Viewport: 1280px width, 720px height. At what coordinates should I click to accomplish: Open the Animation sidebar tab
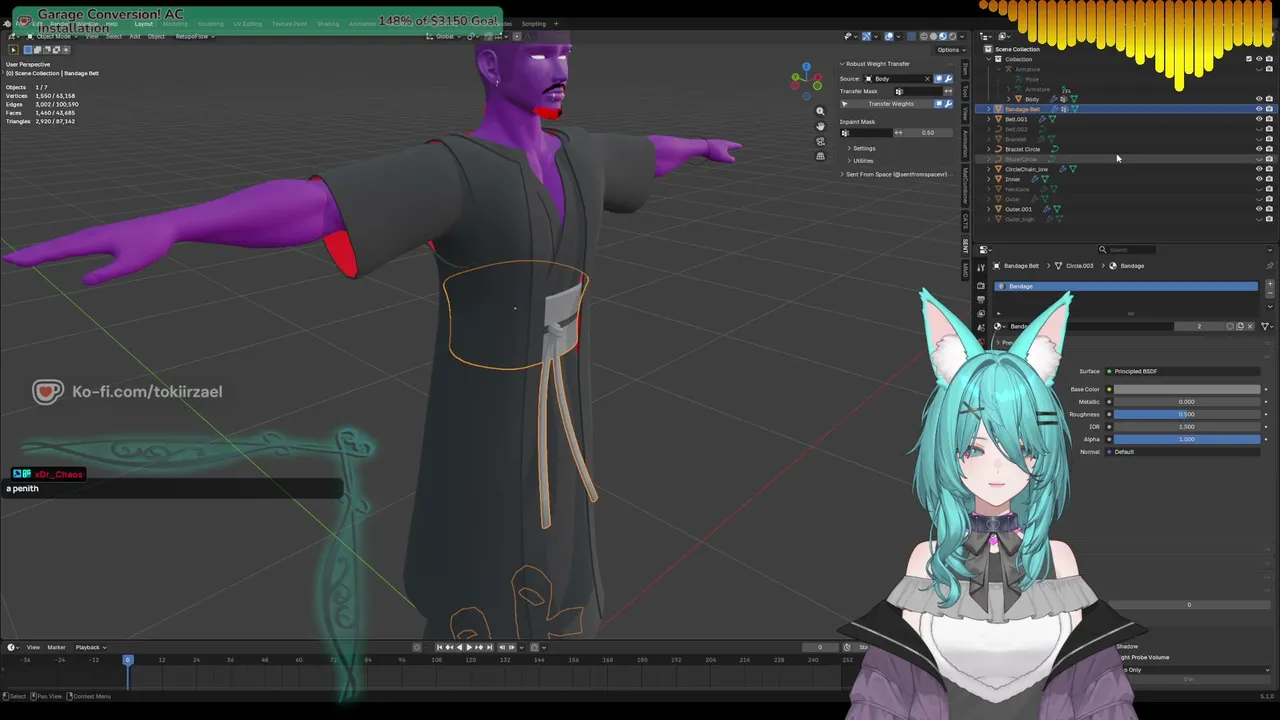click(965, 145)
